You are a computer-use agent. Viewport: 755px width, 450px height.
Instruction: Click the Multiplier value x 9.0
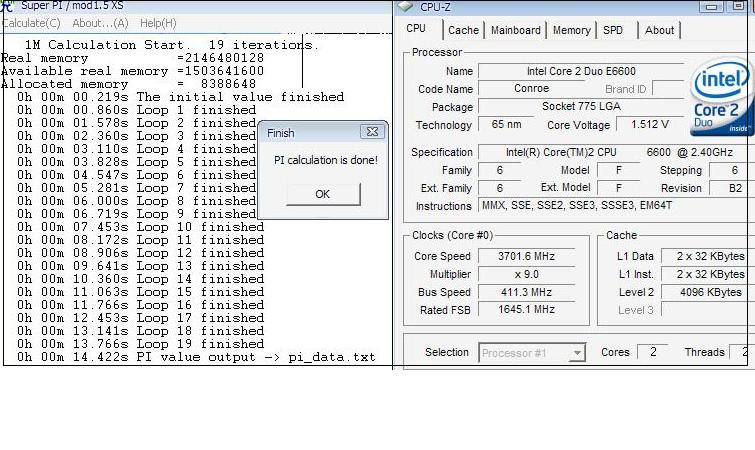(x=526, y=274)
